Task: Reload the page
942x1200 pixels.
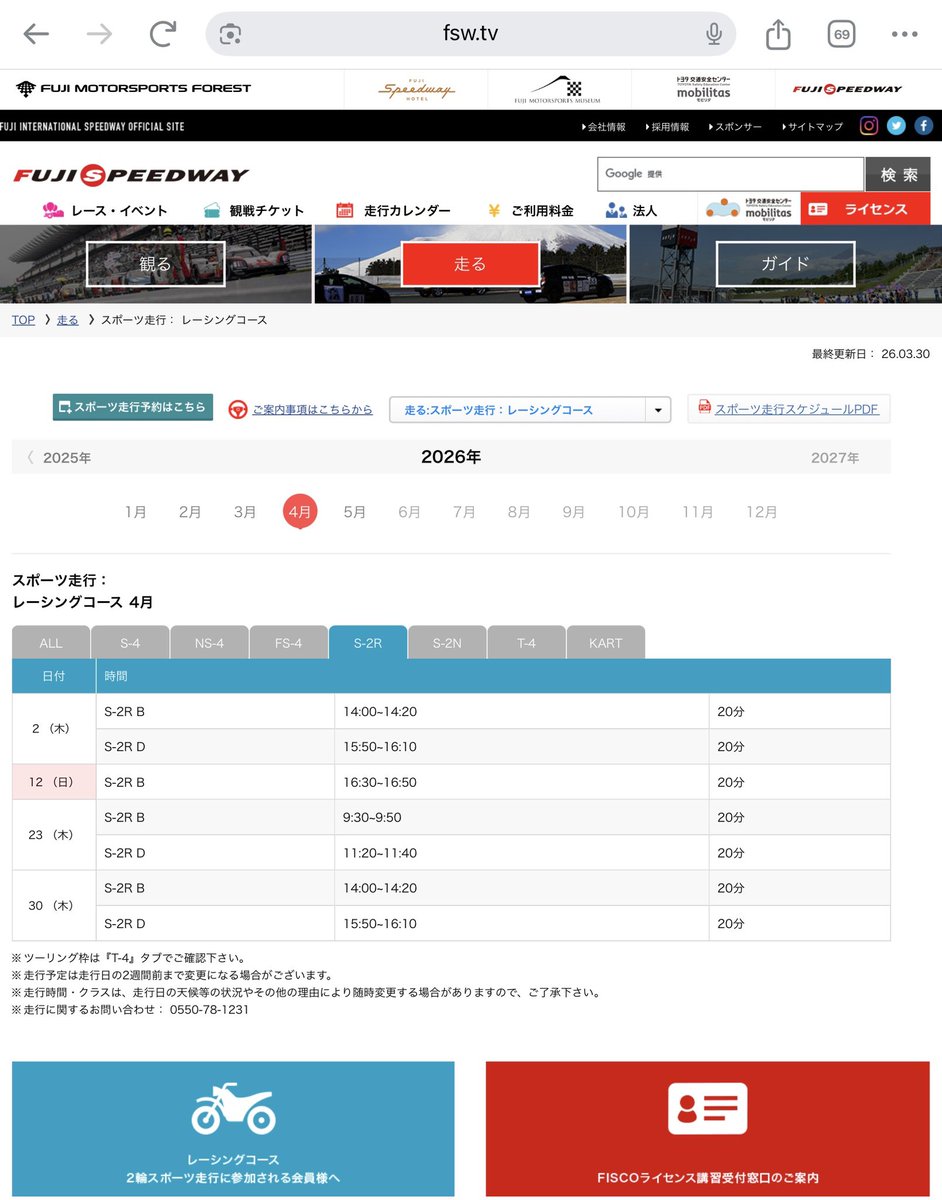Action: coord(162,34)
